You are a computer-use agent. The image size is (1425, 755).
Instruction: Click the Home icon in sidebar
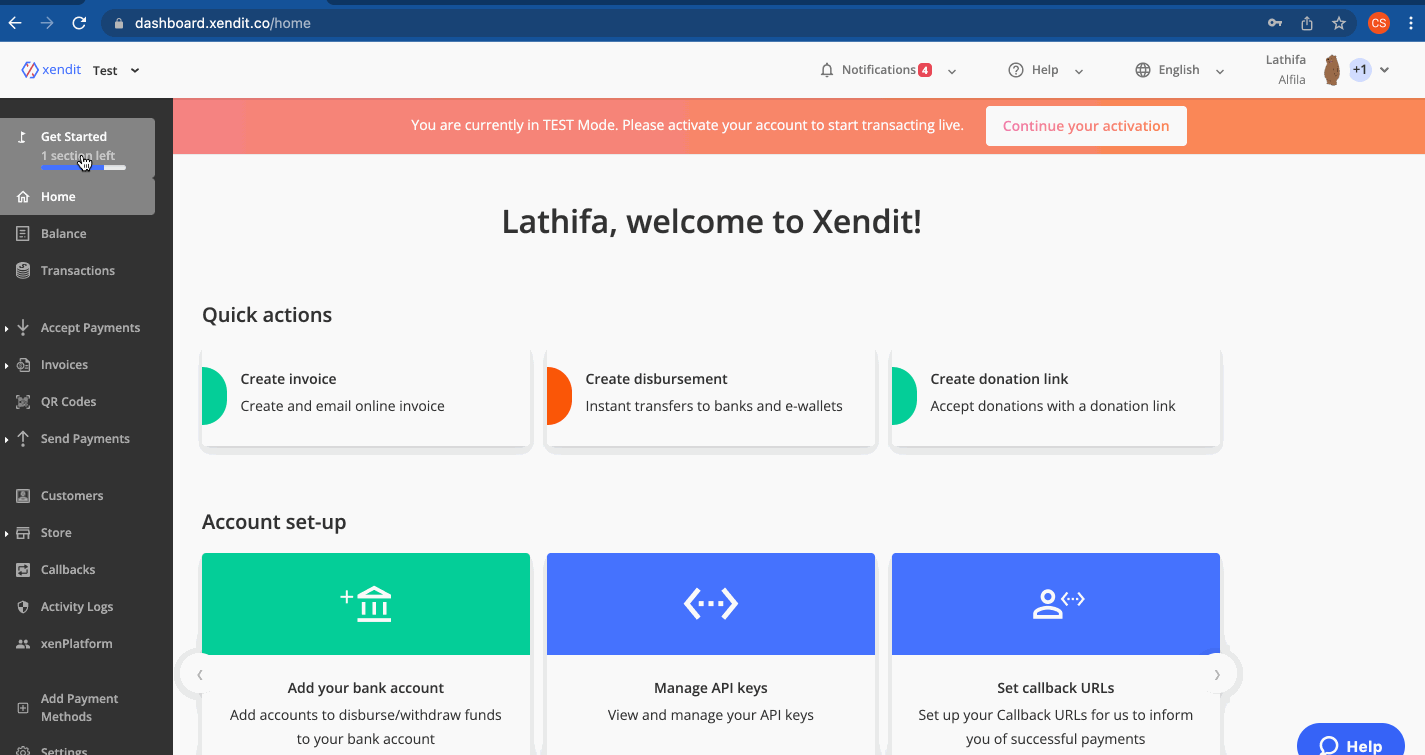(23, 197)
